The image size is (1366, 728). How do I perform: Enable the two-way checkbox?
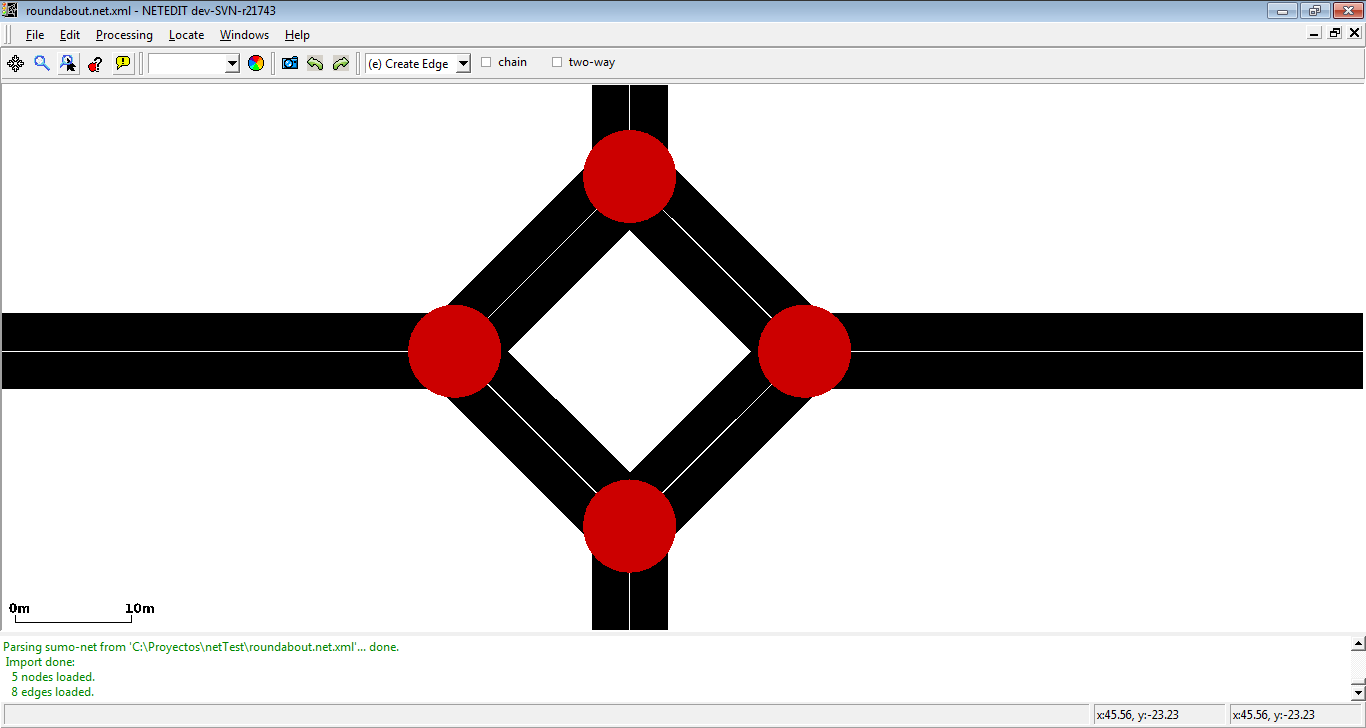point(557,62)
